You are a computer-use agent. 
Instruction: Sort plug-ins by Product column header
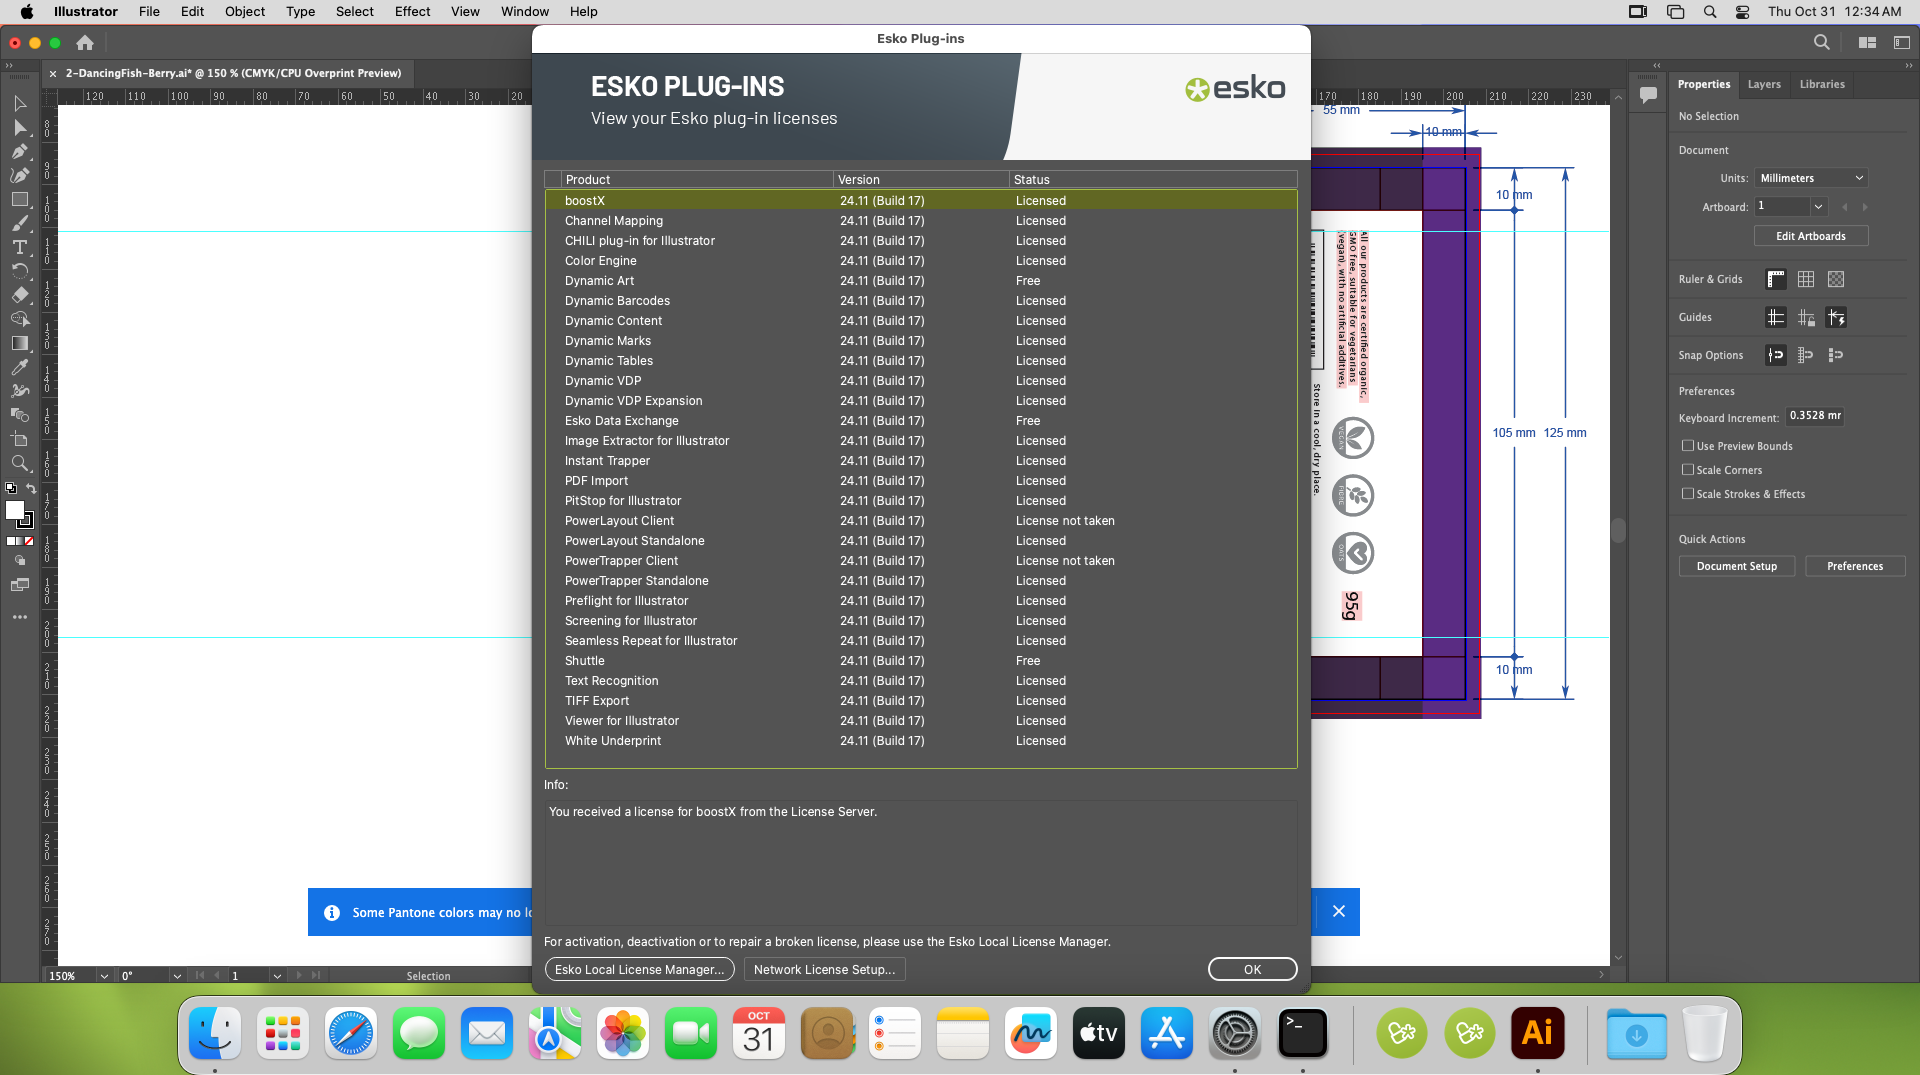[697, 180]
